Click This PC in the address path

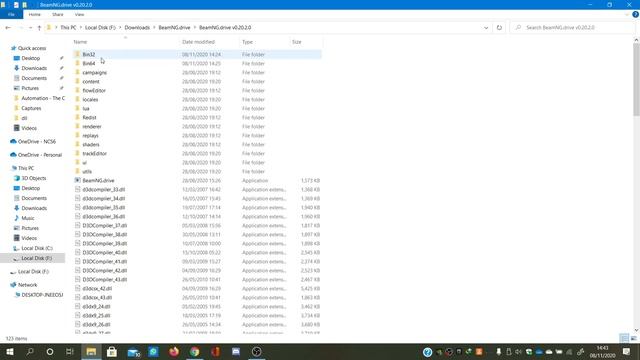pos(68,27)
